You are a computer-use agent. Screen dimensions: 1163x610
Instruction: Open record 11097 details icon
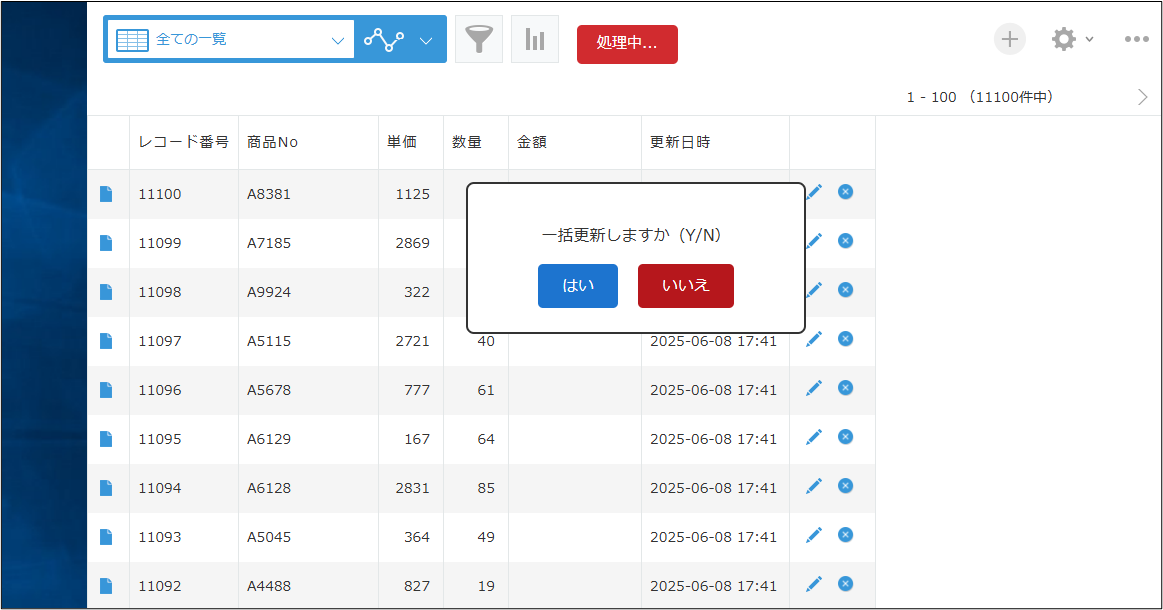click(x=106, y=341)
